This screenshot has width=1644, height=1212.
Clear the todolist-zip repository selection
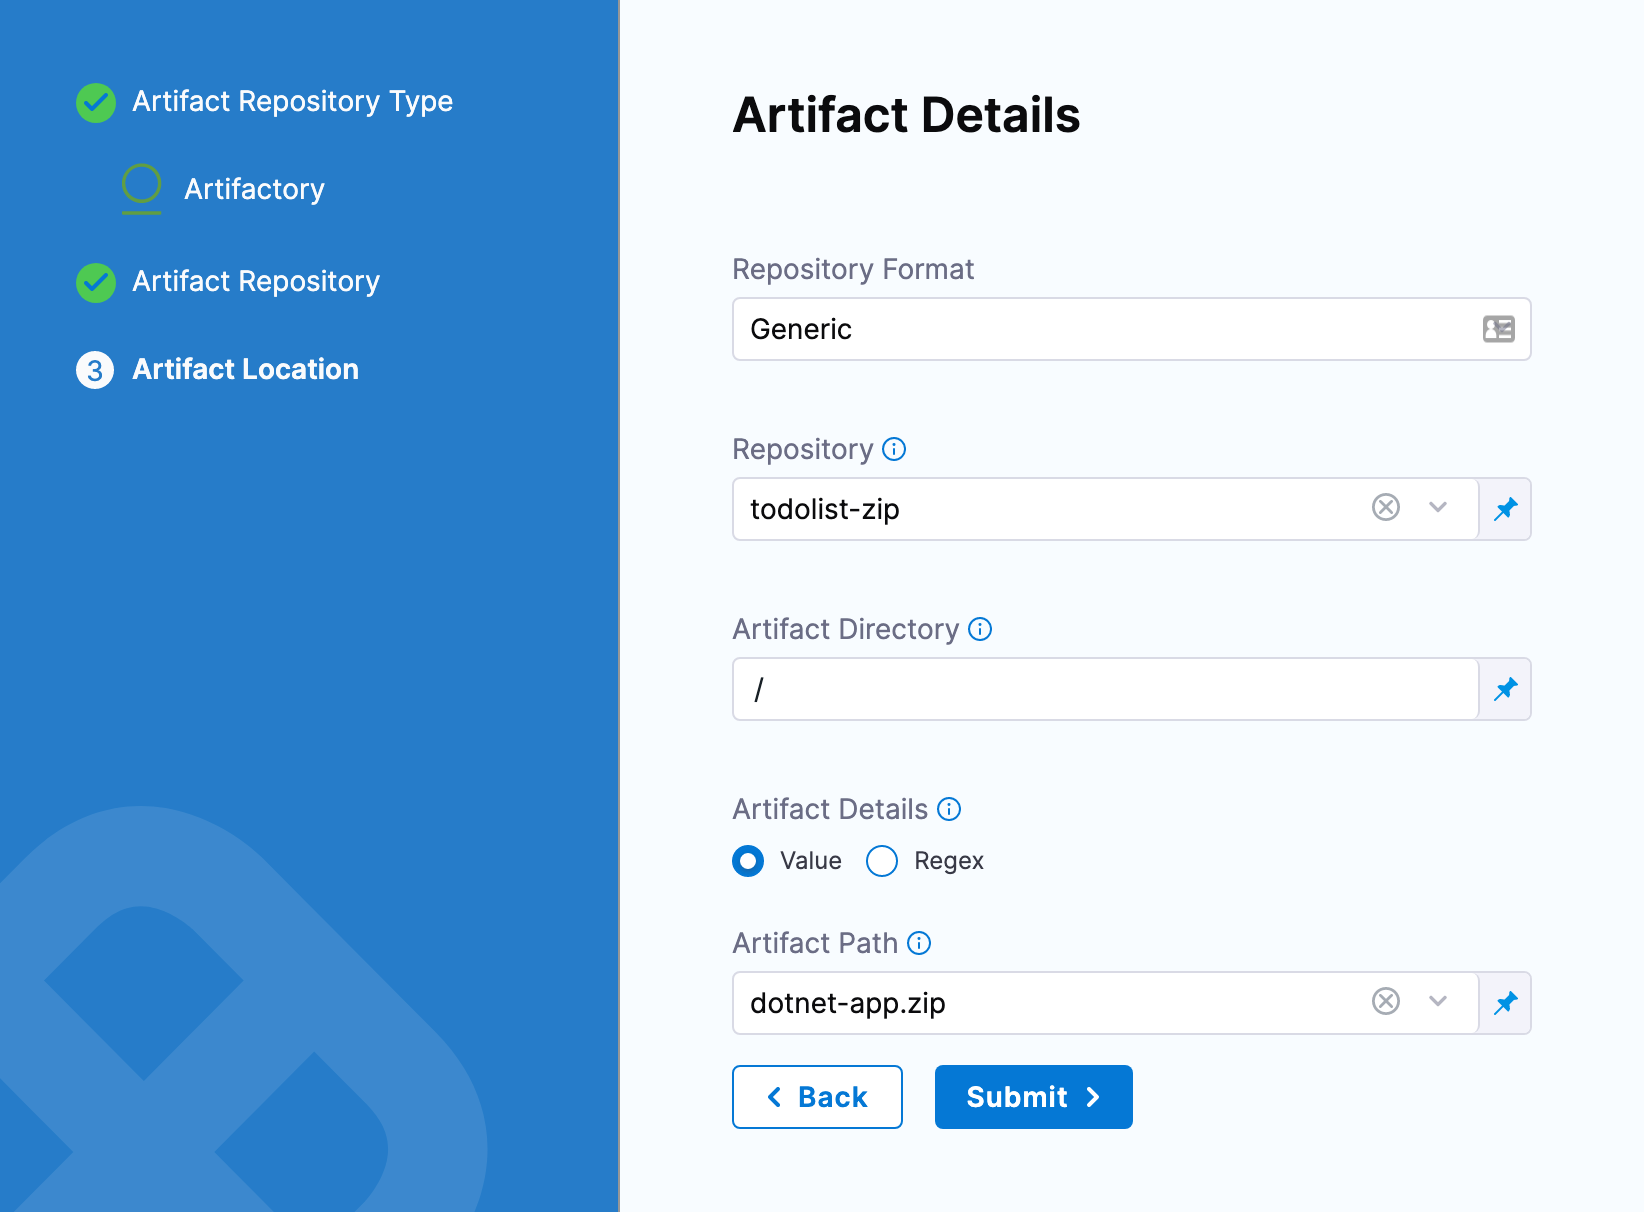pos(1385,508)
